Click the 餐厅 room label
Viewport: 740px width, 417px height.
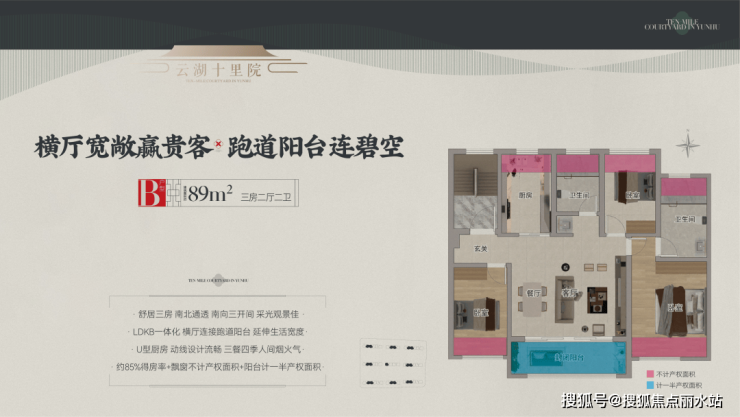click(x=533, y=293)
